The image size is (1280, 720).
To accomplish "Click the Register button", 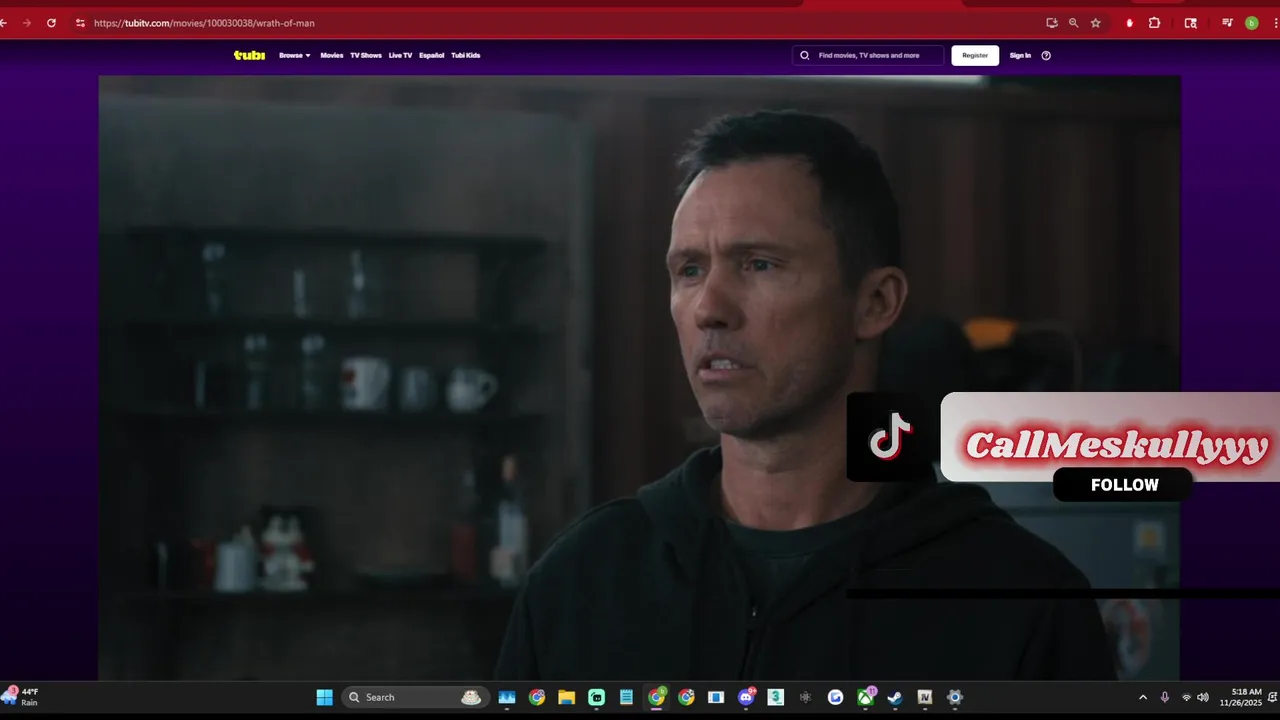I will point(975,55).
